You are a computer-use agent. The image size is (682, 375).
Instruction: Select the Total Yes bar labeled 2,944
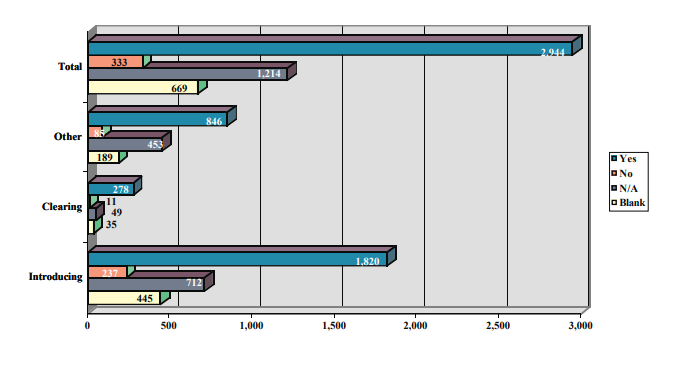point(330,49)
